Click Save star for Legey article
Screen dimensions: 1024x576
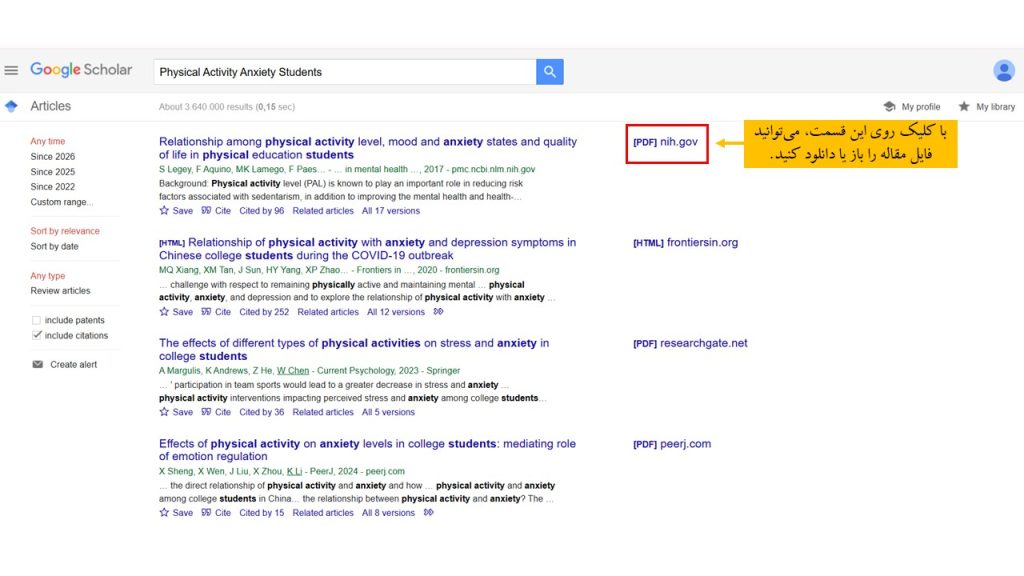164,210
